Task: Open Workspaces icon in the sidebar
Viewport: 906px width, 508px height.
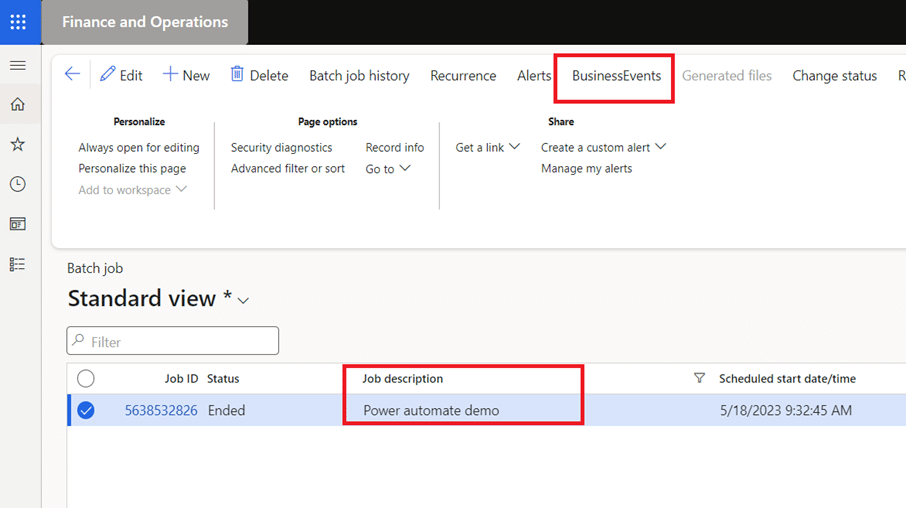Action: [x=18, y=224]
